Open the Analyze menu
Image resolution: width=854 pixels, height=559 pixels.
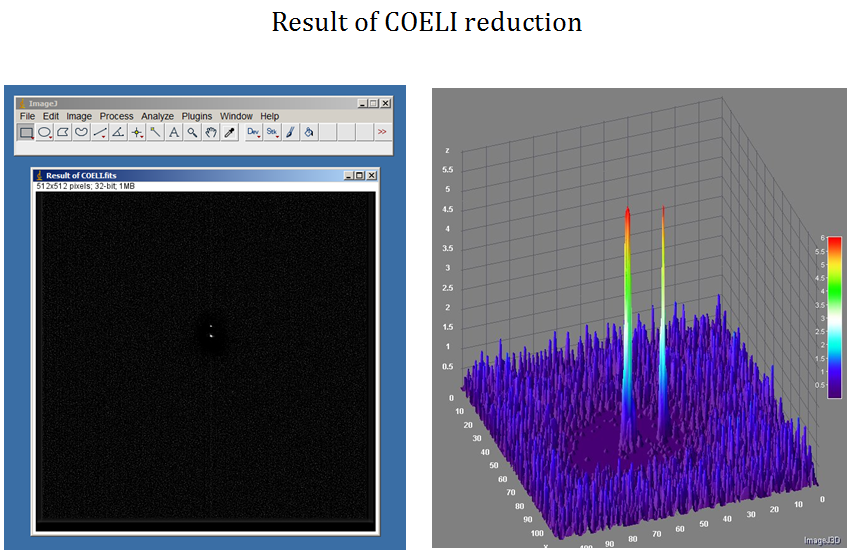(x=157, y=116)
